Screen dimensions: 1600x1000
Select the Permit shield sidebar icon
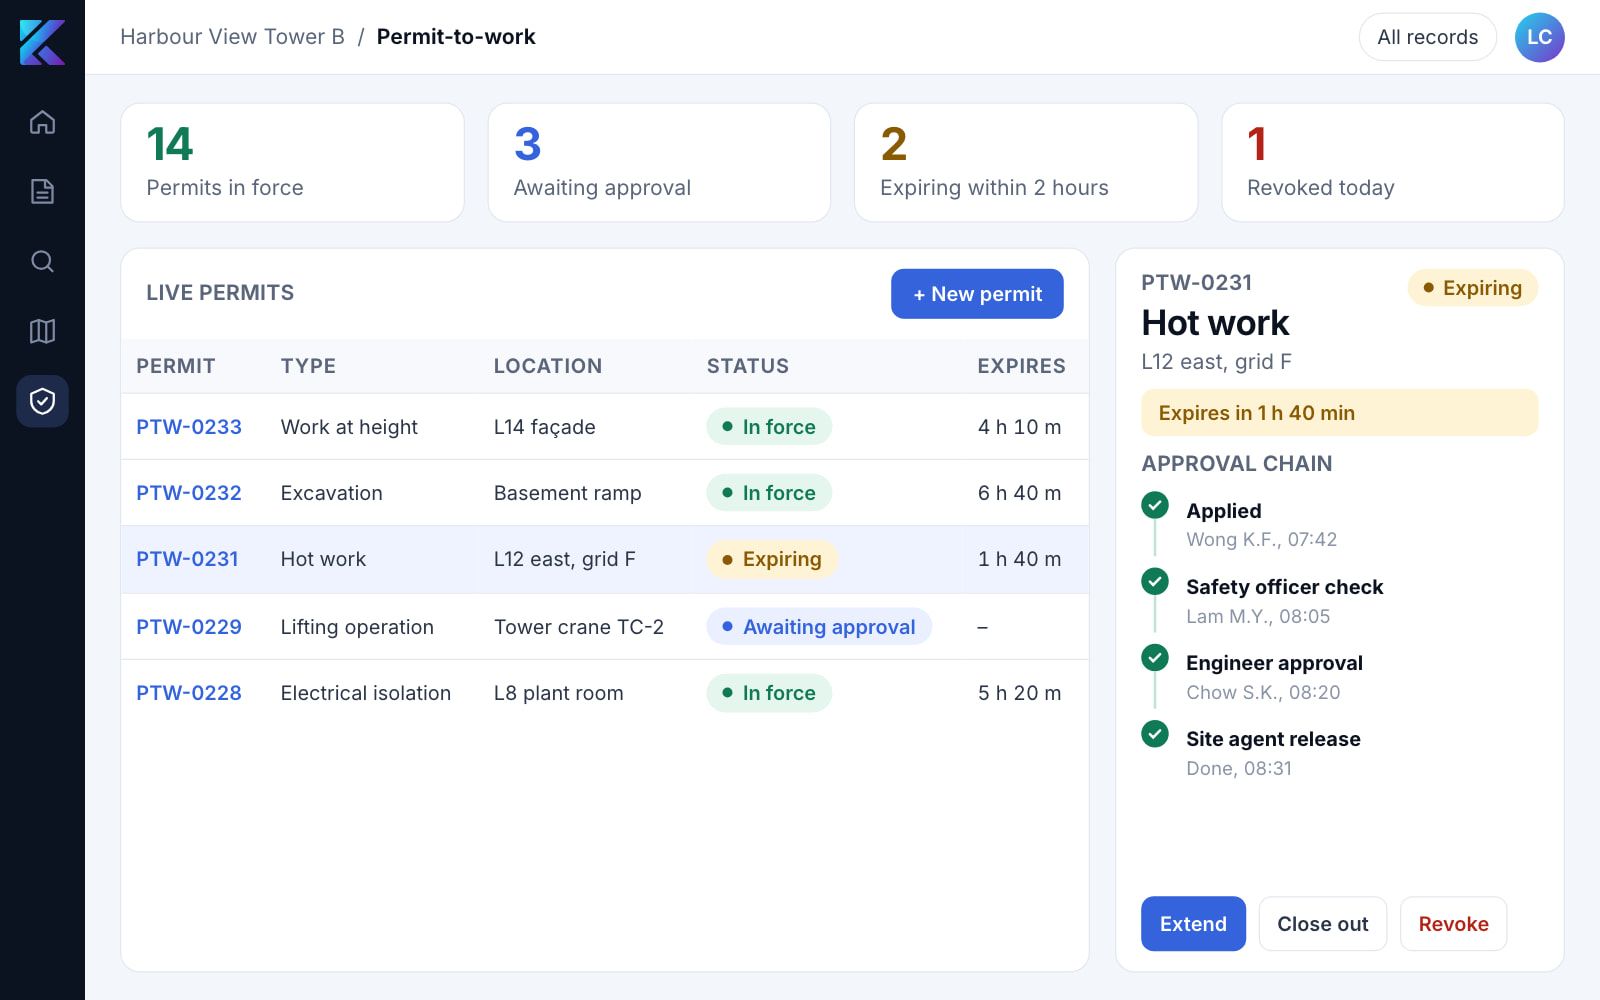point(42,401)
